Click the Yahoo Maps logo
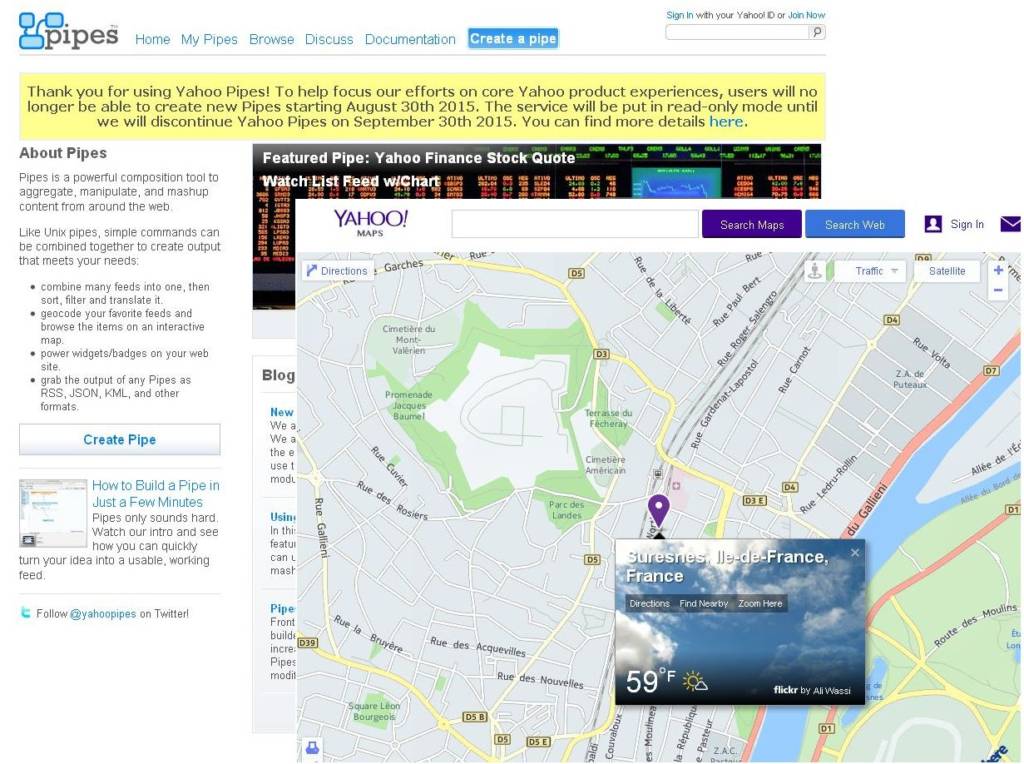Screen dimensions: 1024x764 point(370,223)
